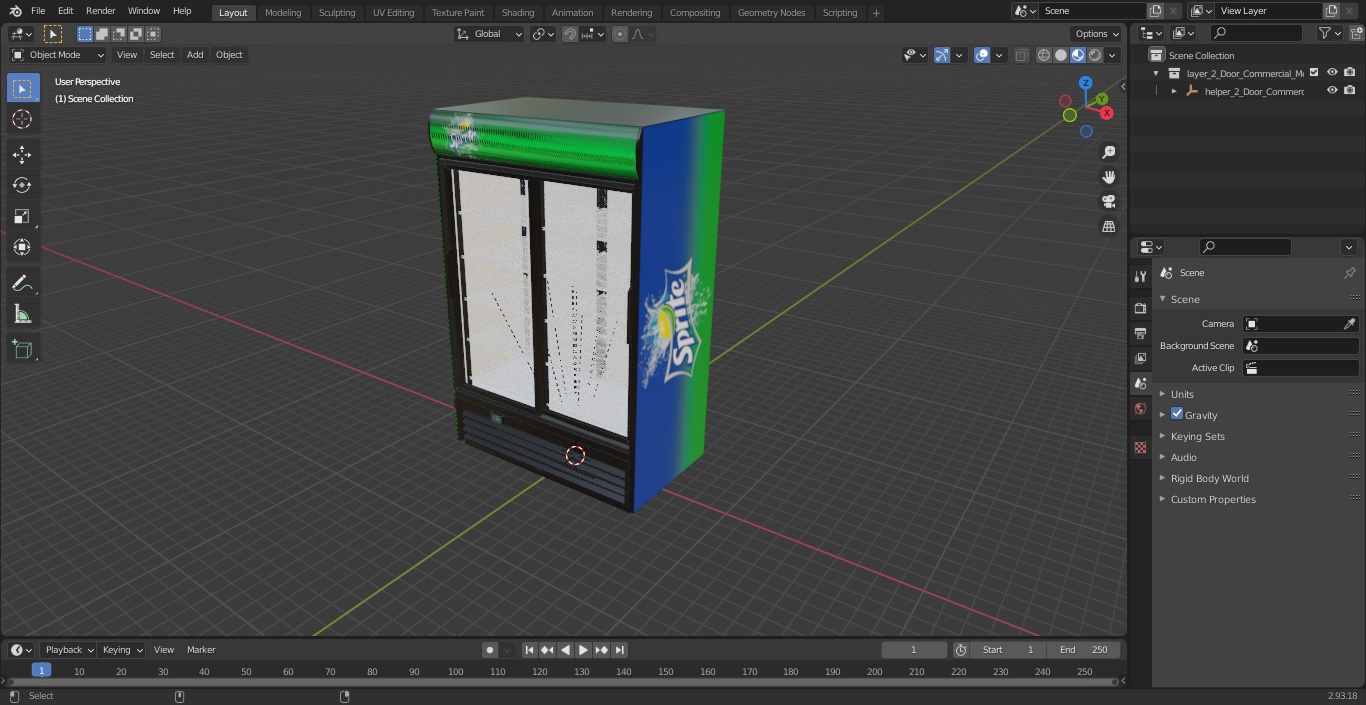Open shading options dropdown arrow

click(1112, 55)
